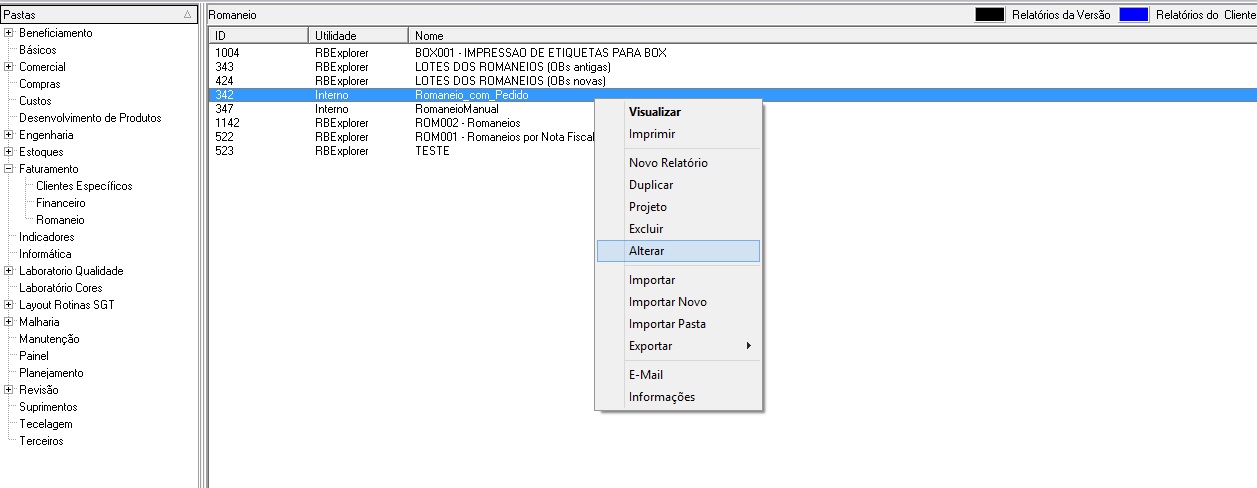Click the blue Relatórios do Cliente swatch
Viewport: 1257px width, 488px height.
click(1133, 15)
